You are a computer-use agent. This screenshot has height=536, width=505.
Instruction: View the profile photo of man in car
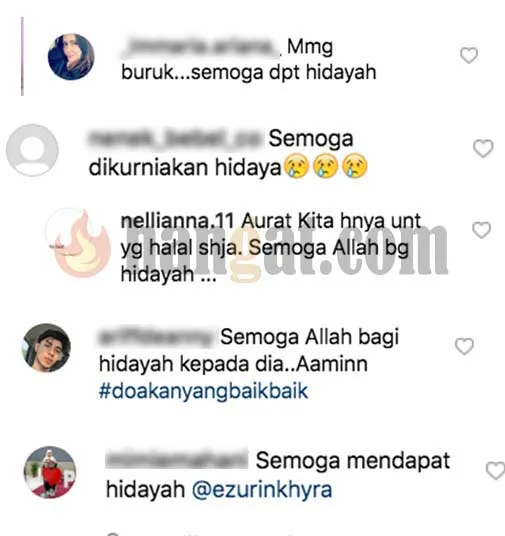click(x=46, y=348)
